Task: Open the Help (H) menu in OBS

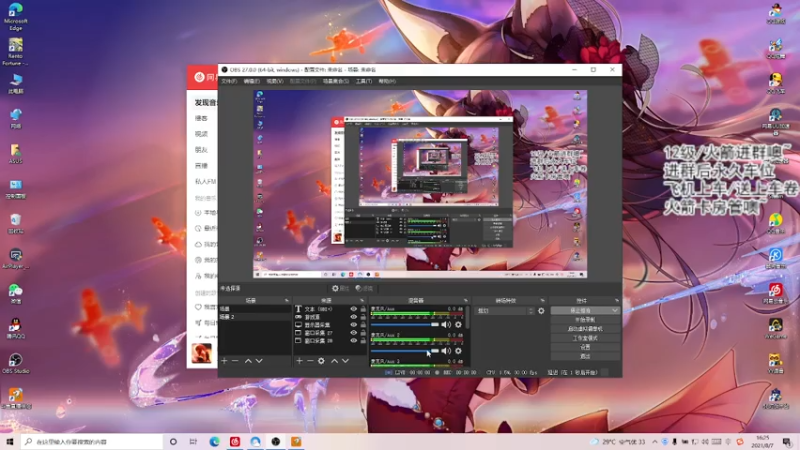Action: (387, 81)
